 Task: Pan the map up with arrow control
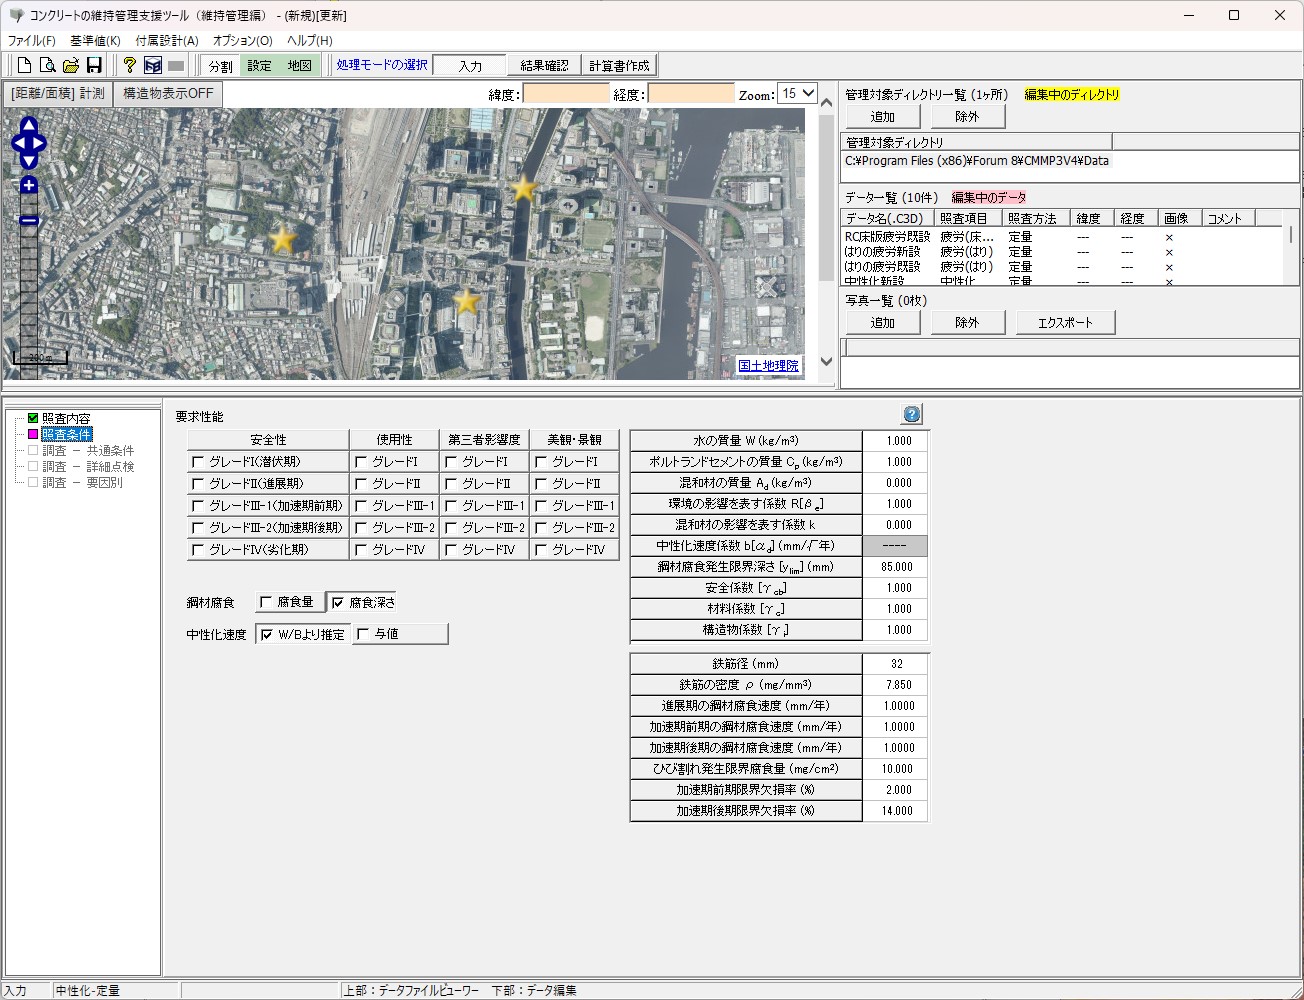tap(29, 125)
